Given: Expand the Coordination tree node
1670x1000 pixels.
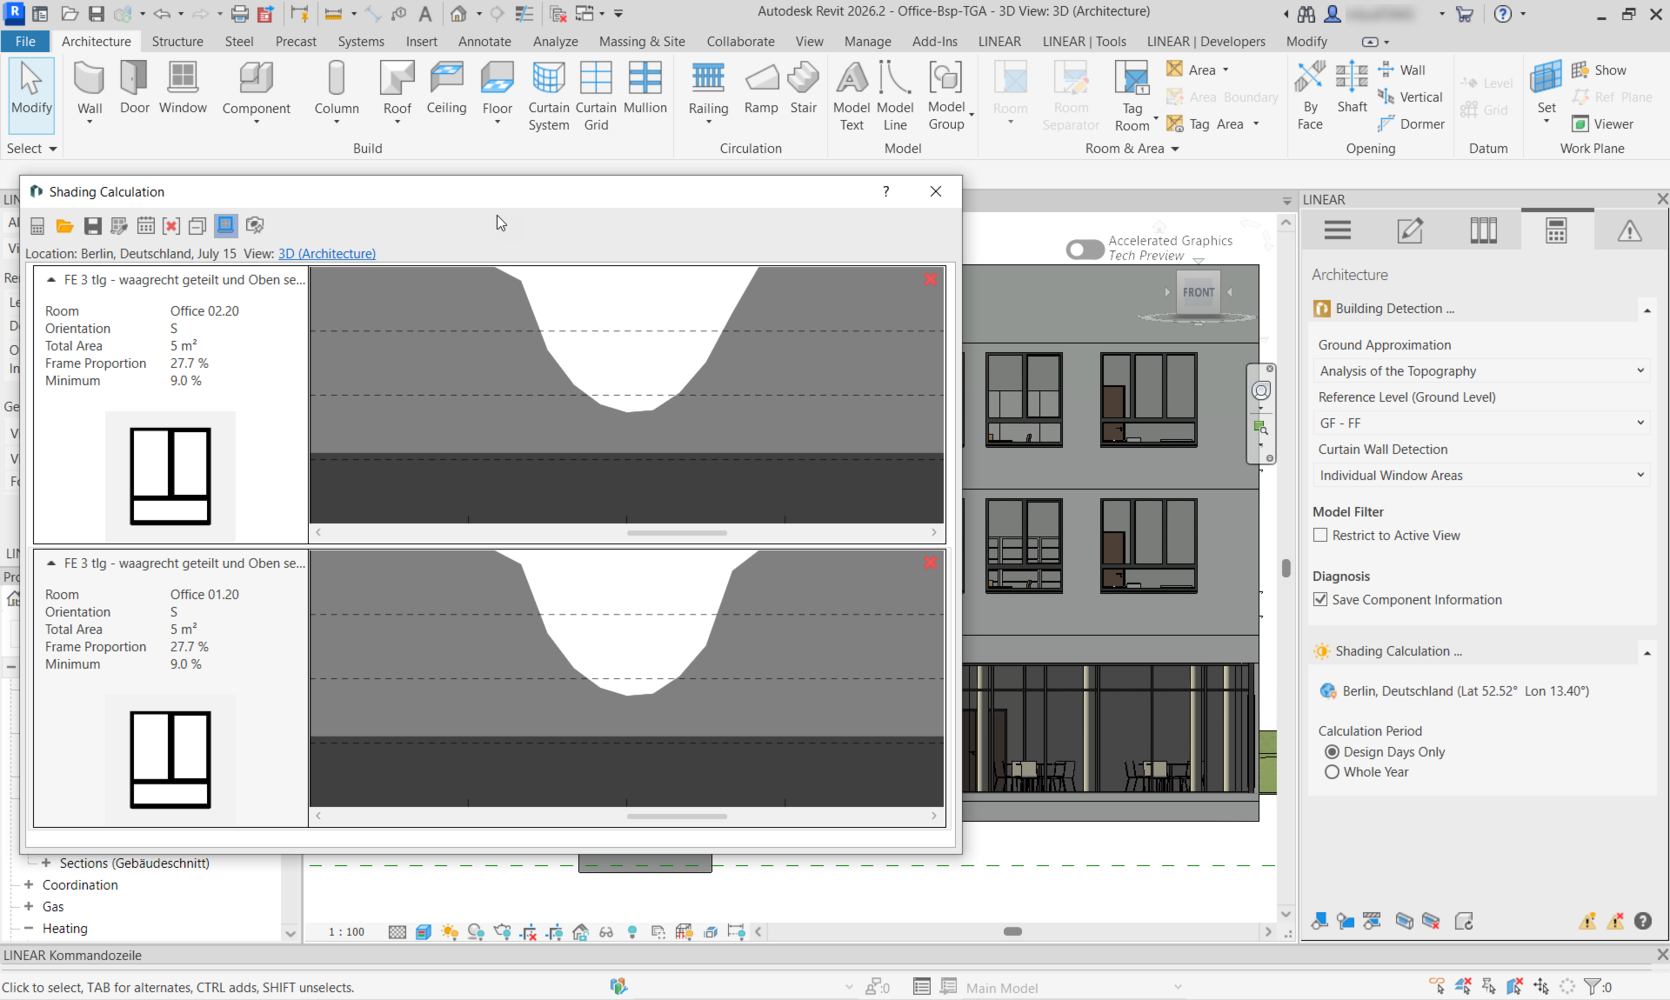Looking at the screenshot, I should (x=29, y=885).
